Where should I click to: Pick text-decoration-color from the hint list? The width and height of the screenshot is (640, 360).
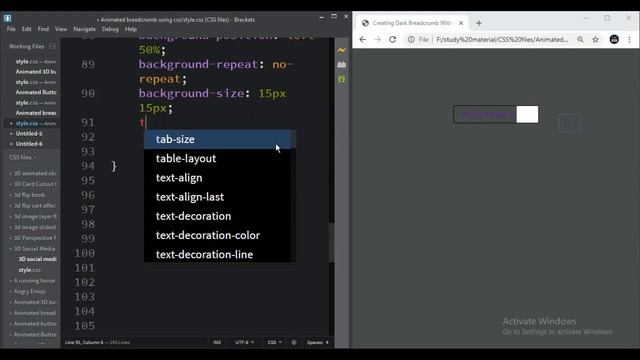tap(218, 235)
